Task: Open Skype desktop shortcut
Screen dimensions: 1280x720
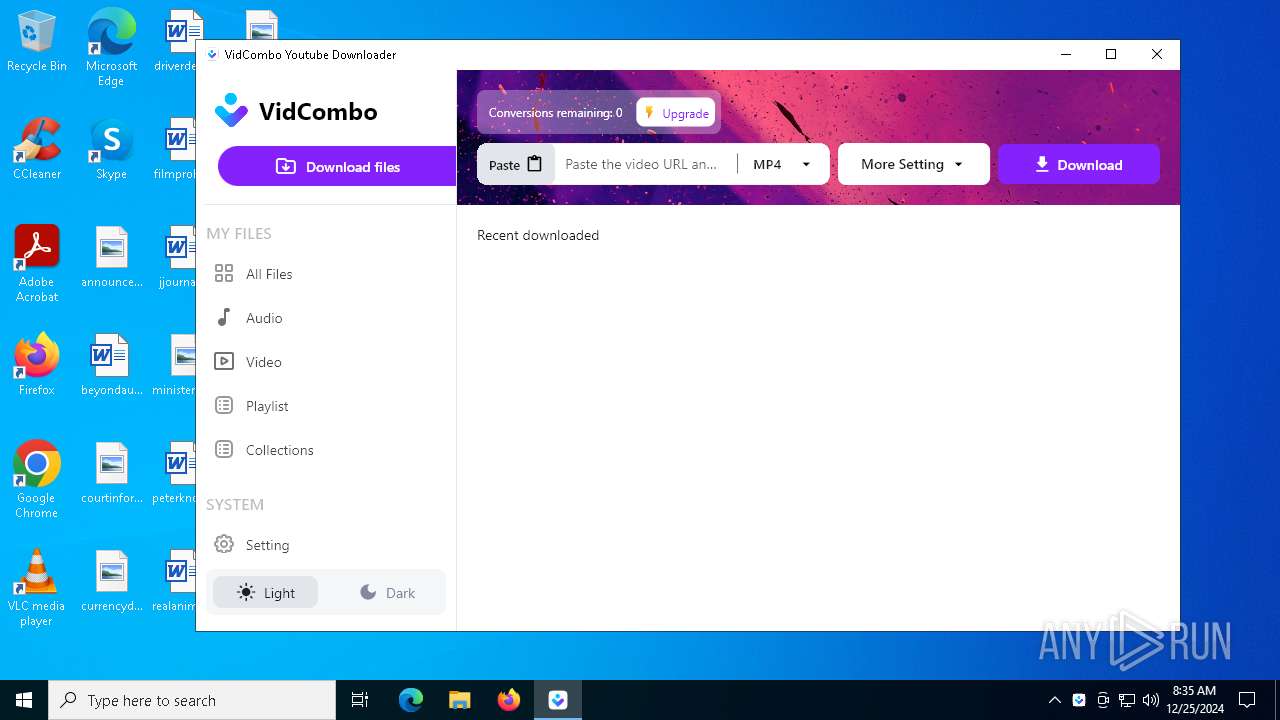Action: pos(111,150)
